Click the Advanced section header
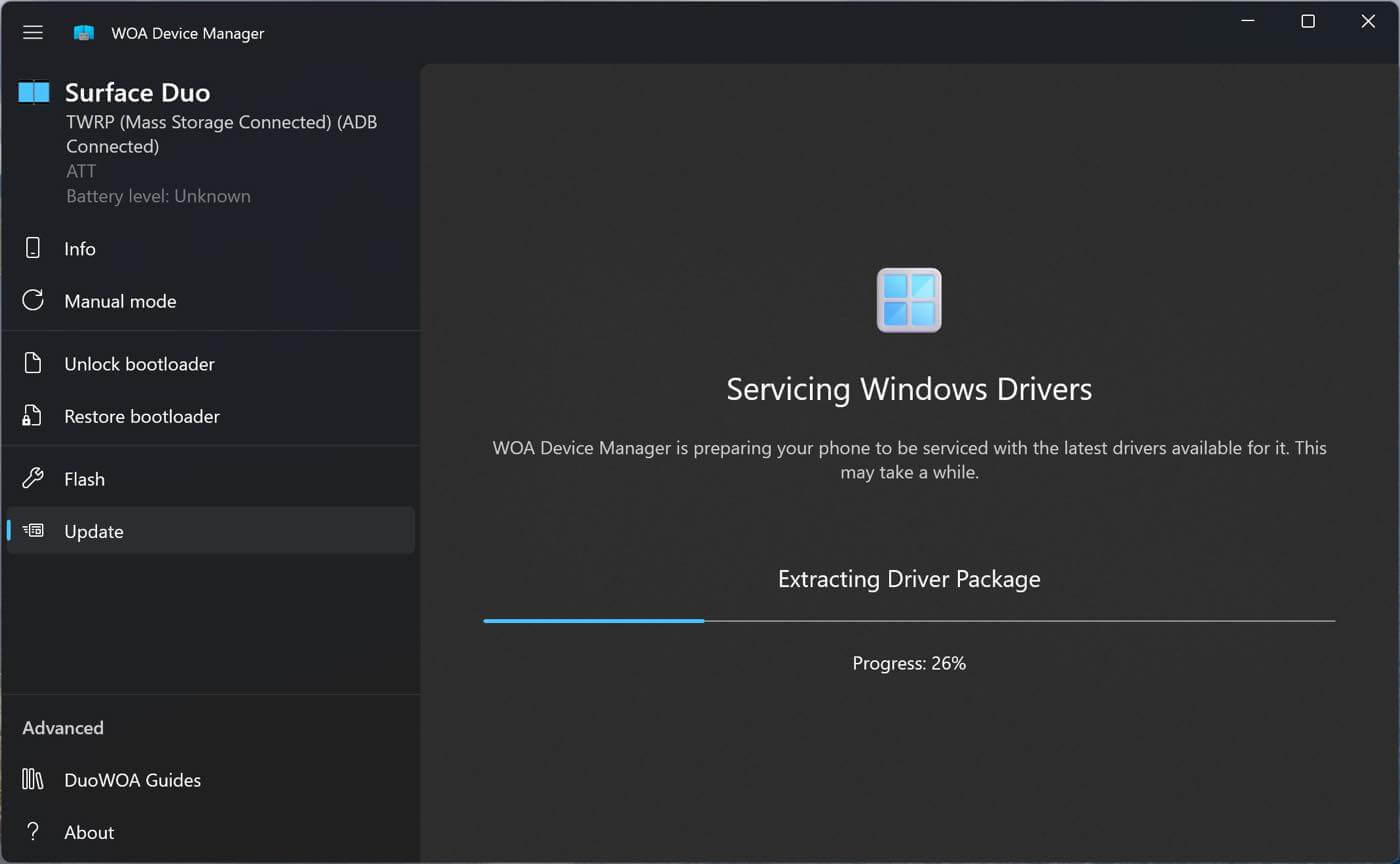The height and width of the screenshot is (864, 1400). click(x=63, y=728)
